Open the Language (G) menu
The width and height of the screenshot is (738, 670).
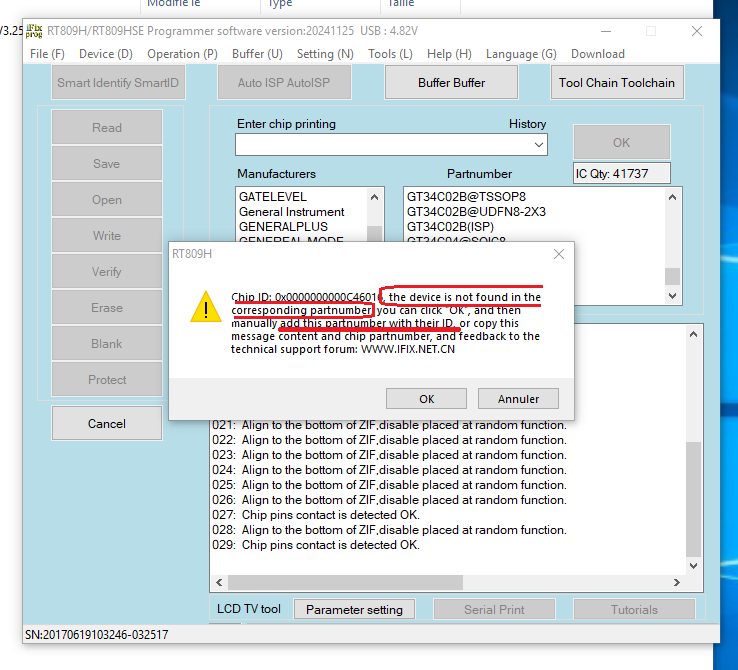pyautogui.click(x=521, y=54)
